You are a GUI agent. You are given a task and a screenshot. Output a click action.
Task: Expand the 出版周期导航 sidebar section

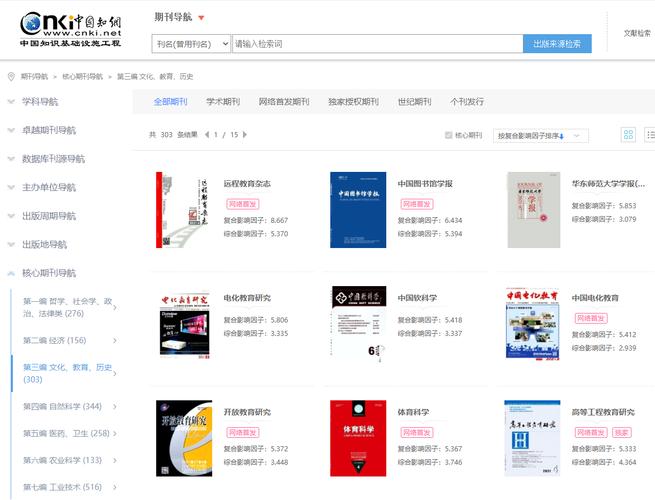[49, 216]
